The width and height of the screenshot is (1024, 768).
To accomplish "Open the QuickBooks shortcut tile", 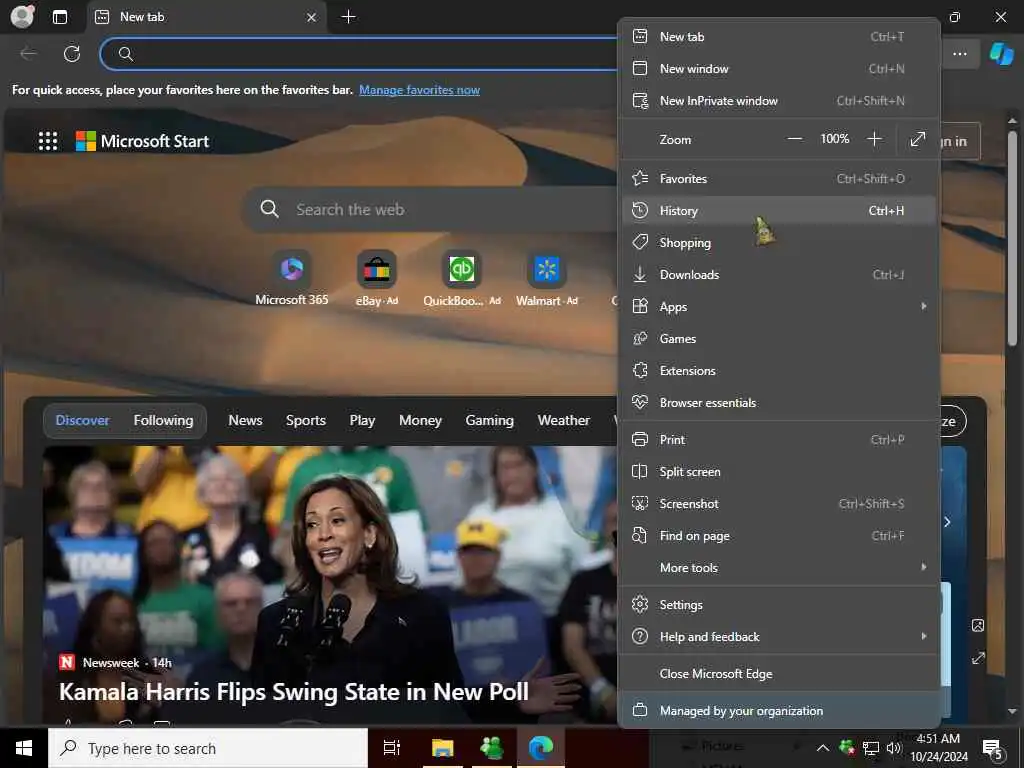I will (462, 279).
